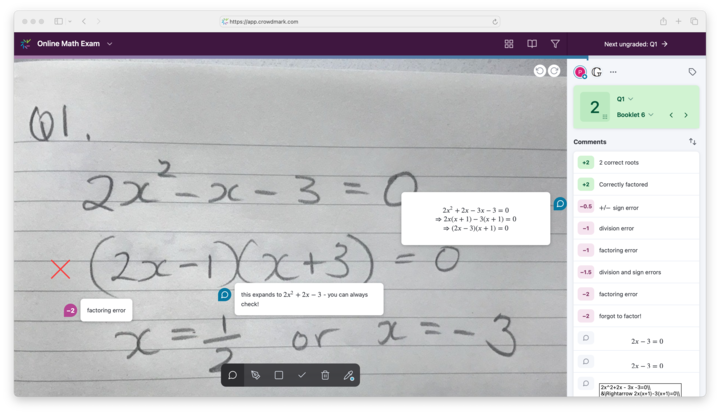This screenshot has height=414, width=720.
Task: Click the 'this expands to' comment text
Action: 304,299
